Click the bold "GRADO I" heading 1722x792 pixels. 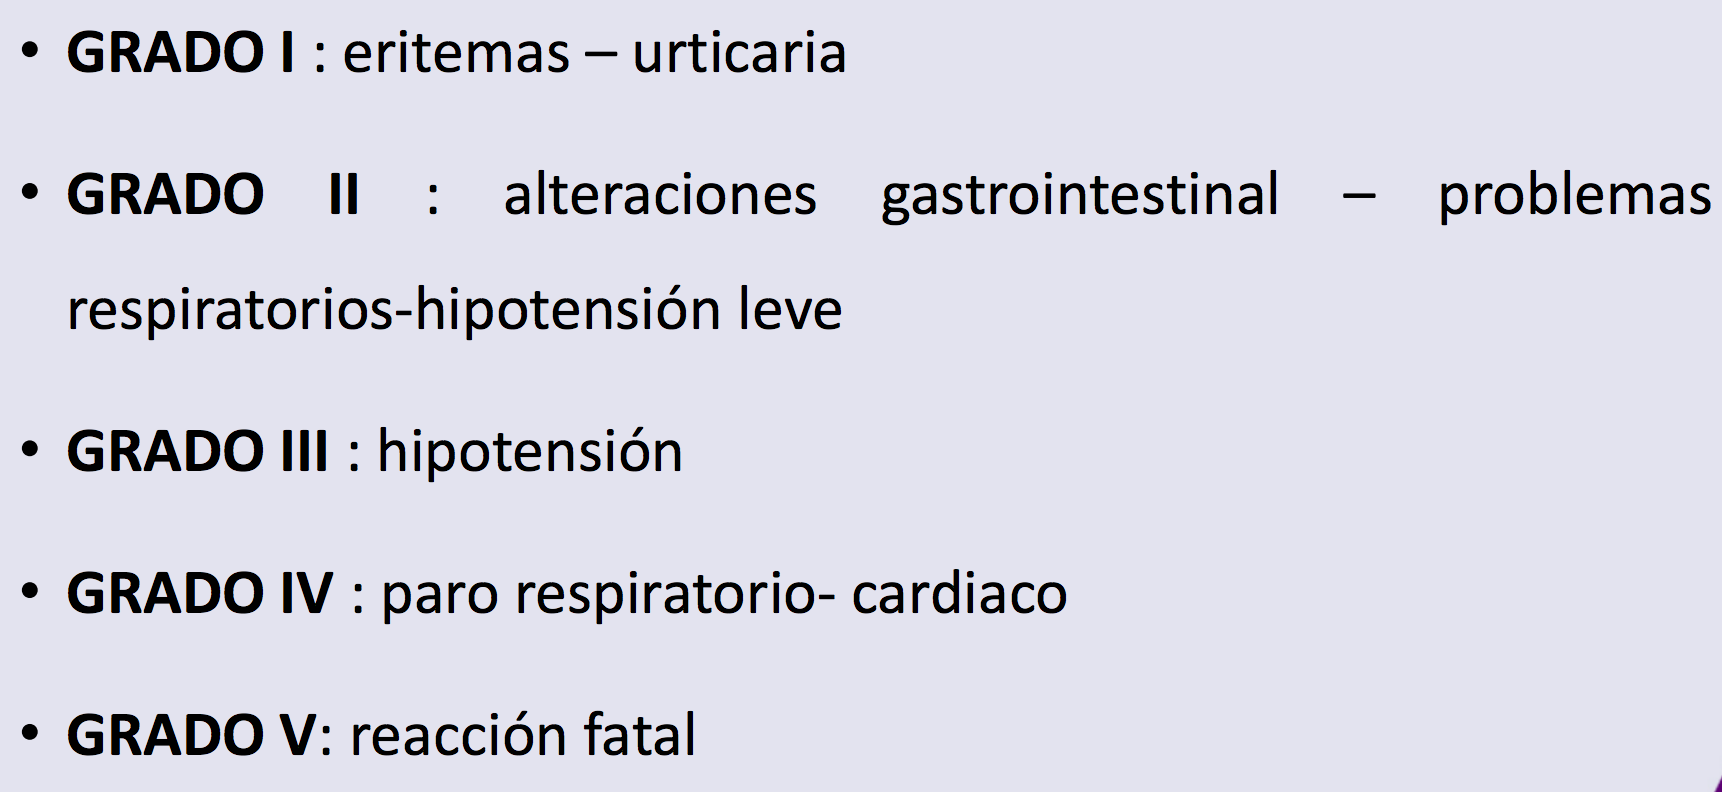180,53
